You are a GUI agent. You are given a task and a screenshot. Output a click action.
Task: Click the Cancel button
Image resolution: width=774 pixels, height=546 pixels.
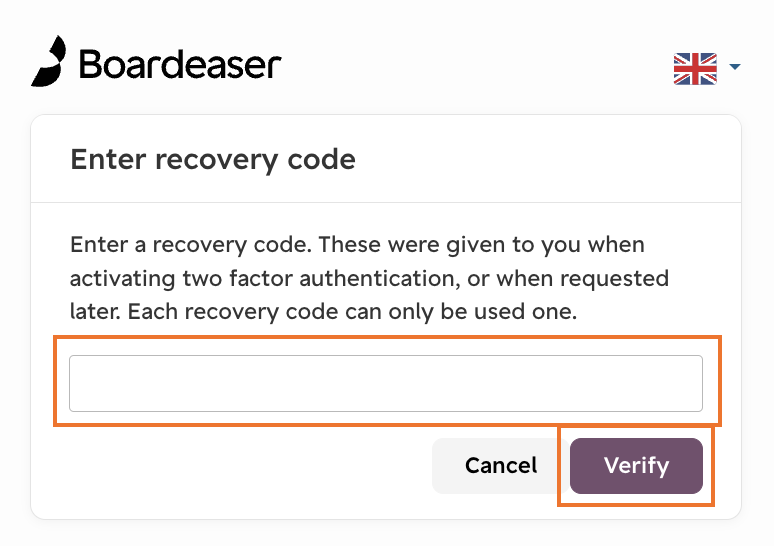[501, 466]
